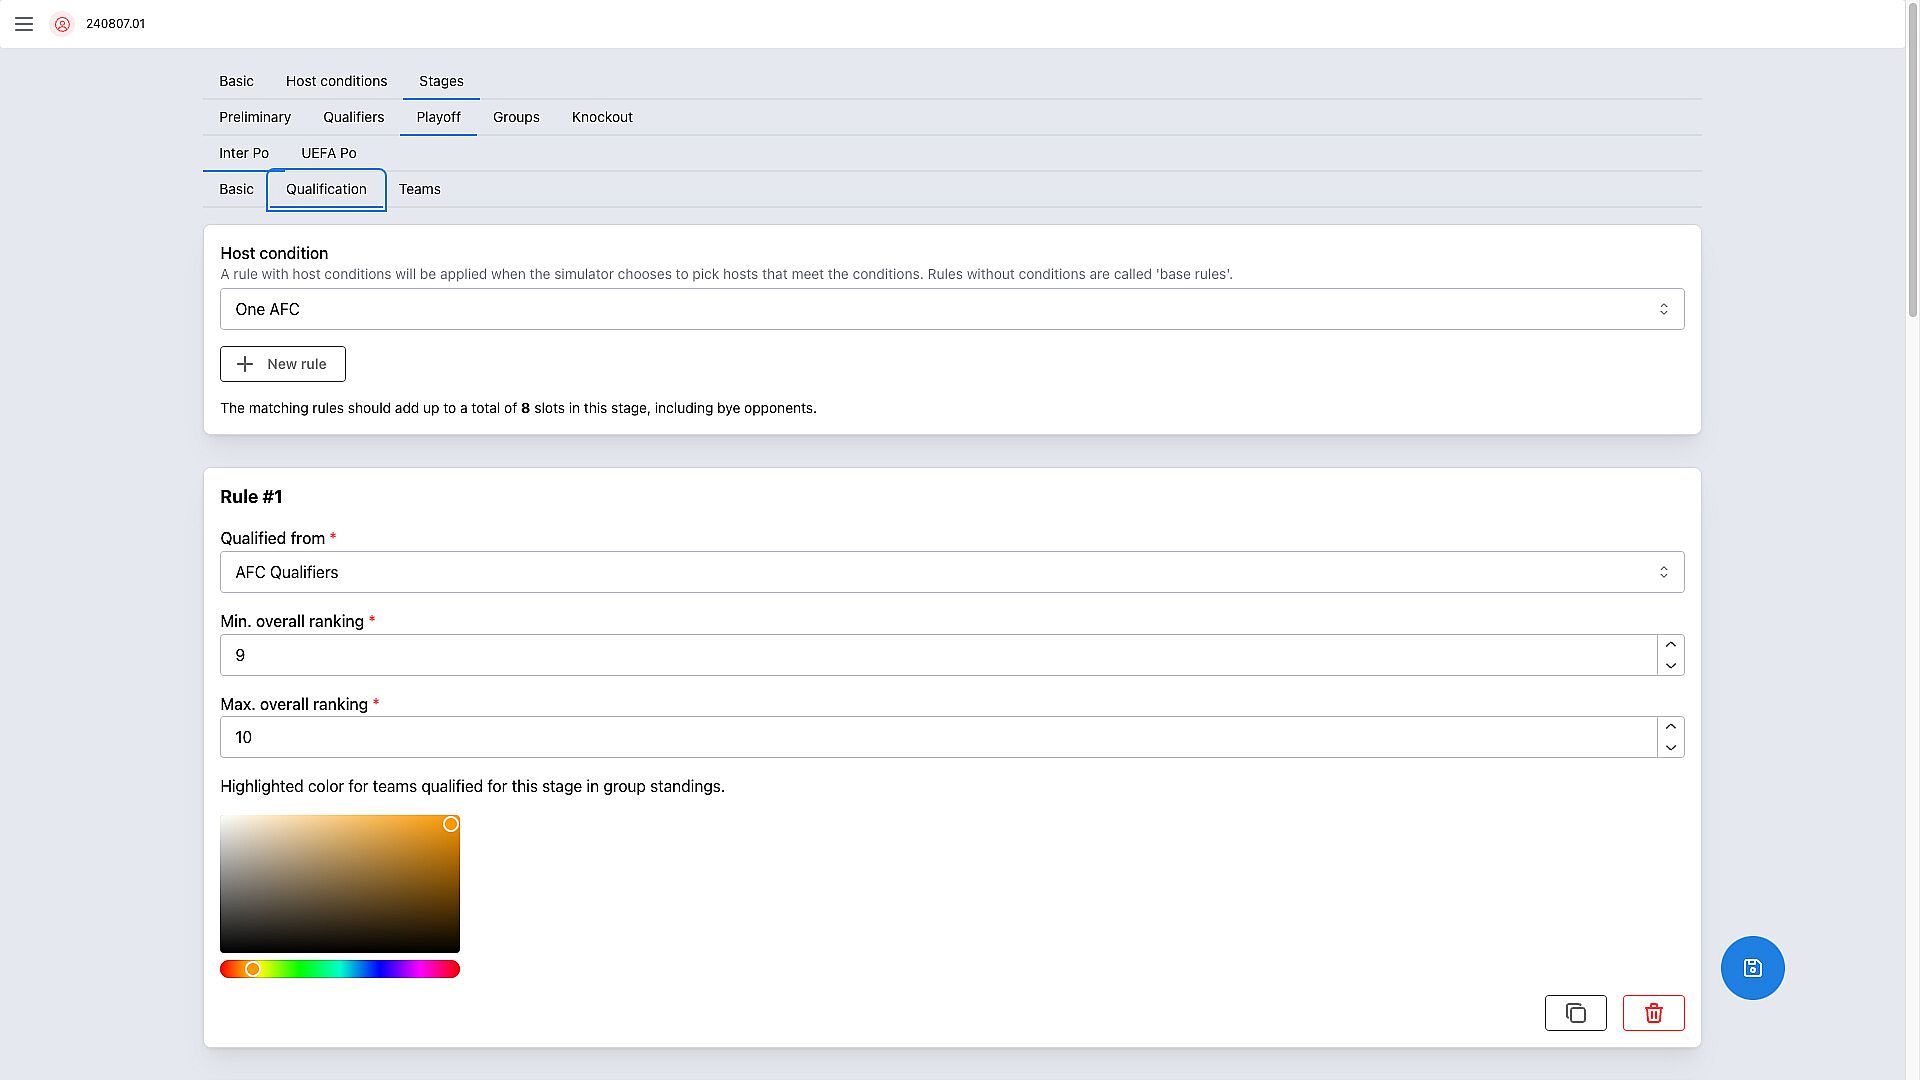The height and width of the screenshot is (1080, 1920).
Task: Open the hamburger navigation menu
Action: (x=24, y=24)
